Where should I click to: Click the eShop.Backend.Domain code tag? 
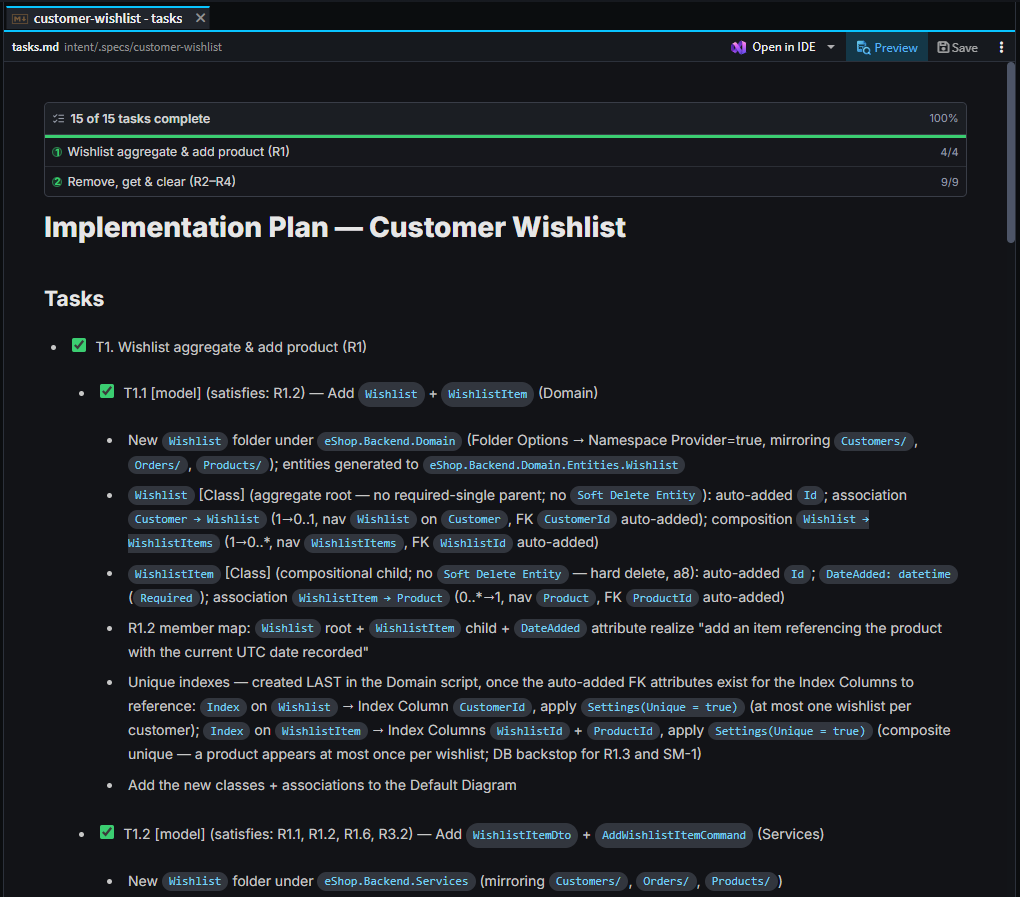pyautogui.click(x=390, y=441)
